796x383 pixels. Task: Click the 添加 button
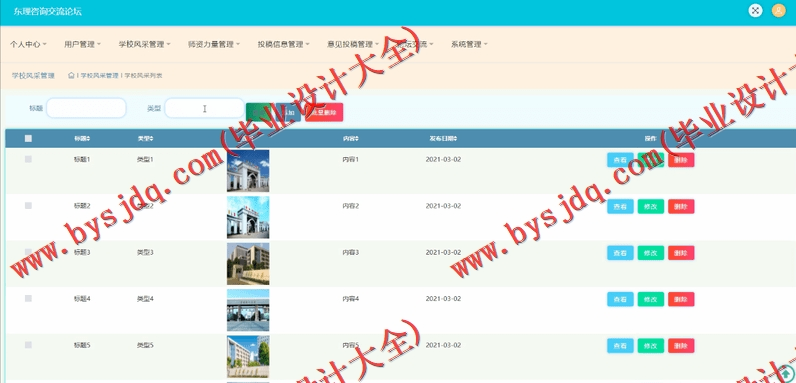[288, 112]
